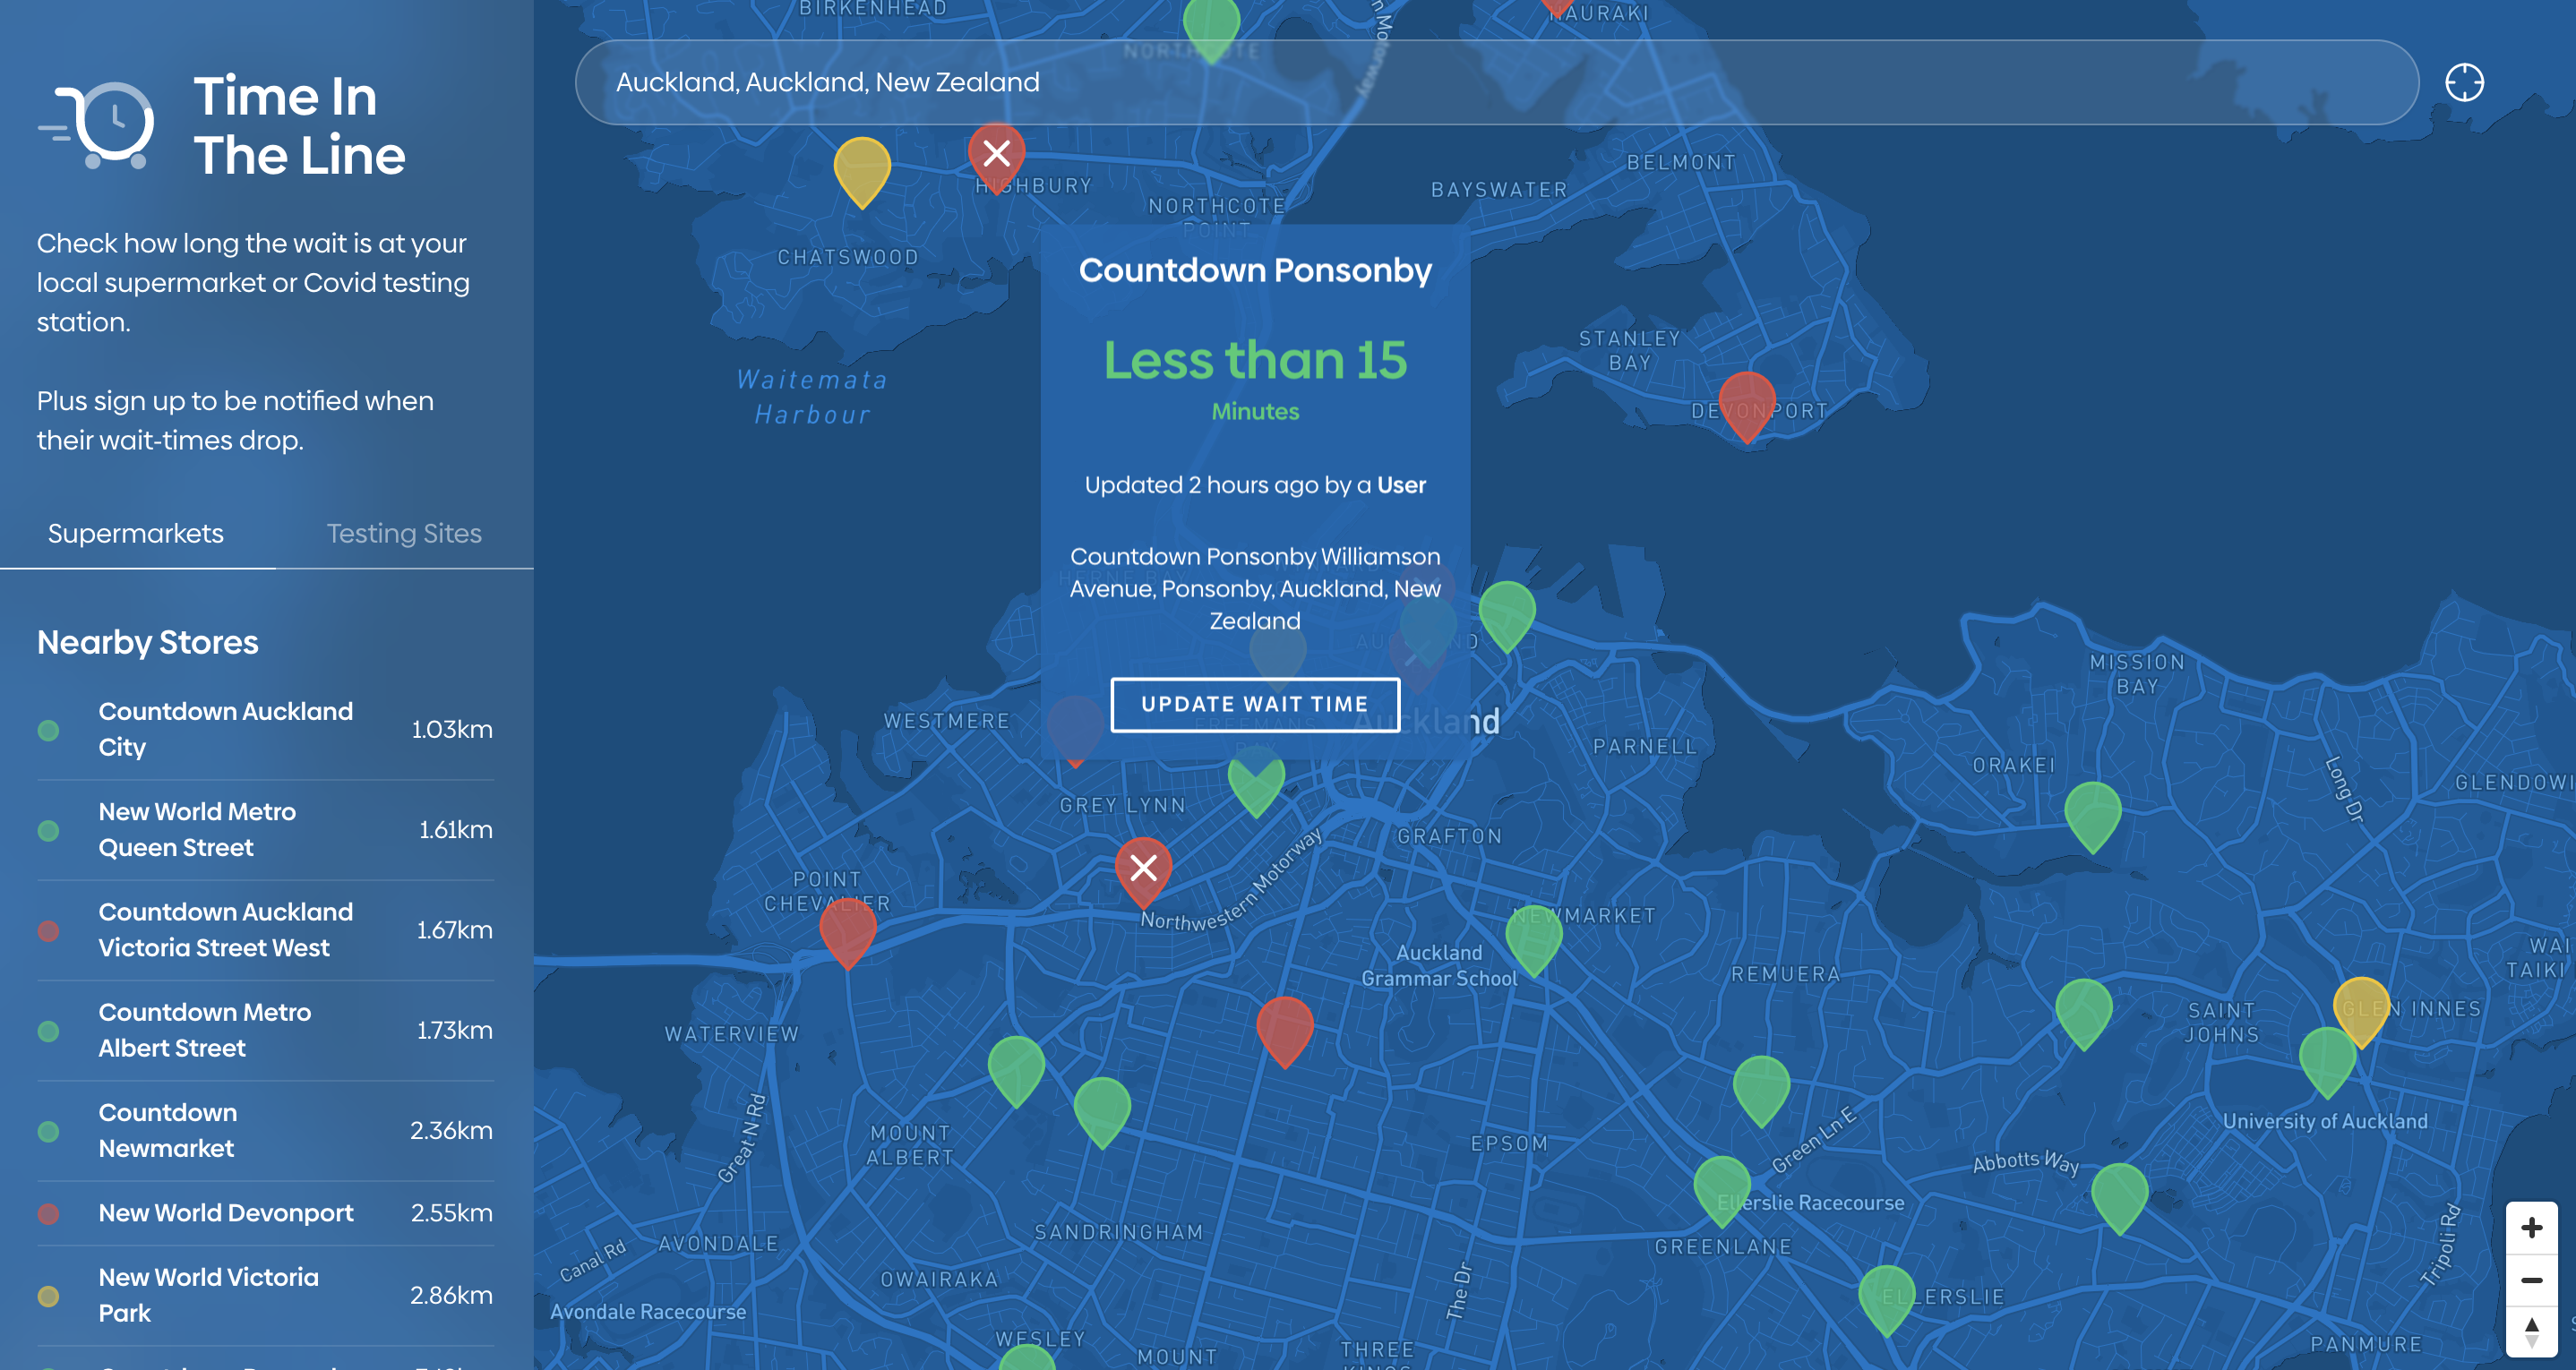Click green pin right of popup at waterfront
Viewport: 2576px width, 1370px height.
coord(1506,615)
